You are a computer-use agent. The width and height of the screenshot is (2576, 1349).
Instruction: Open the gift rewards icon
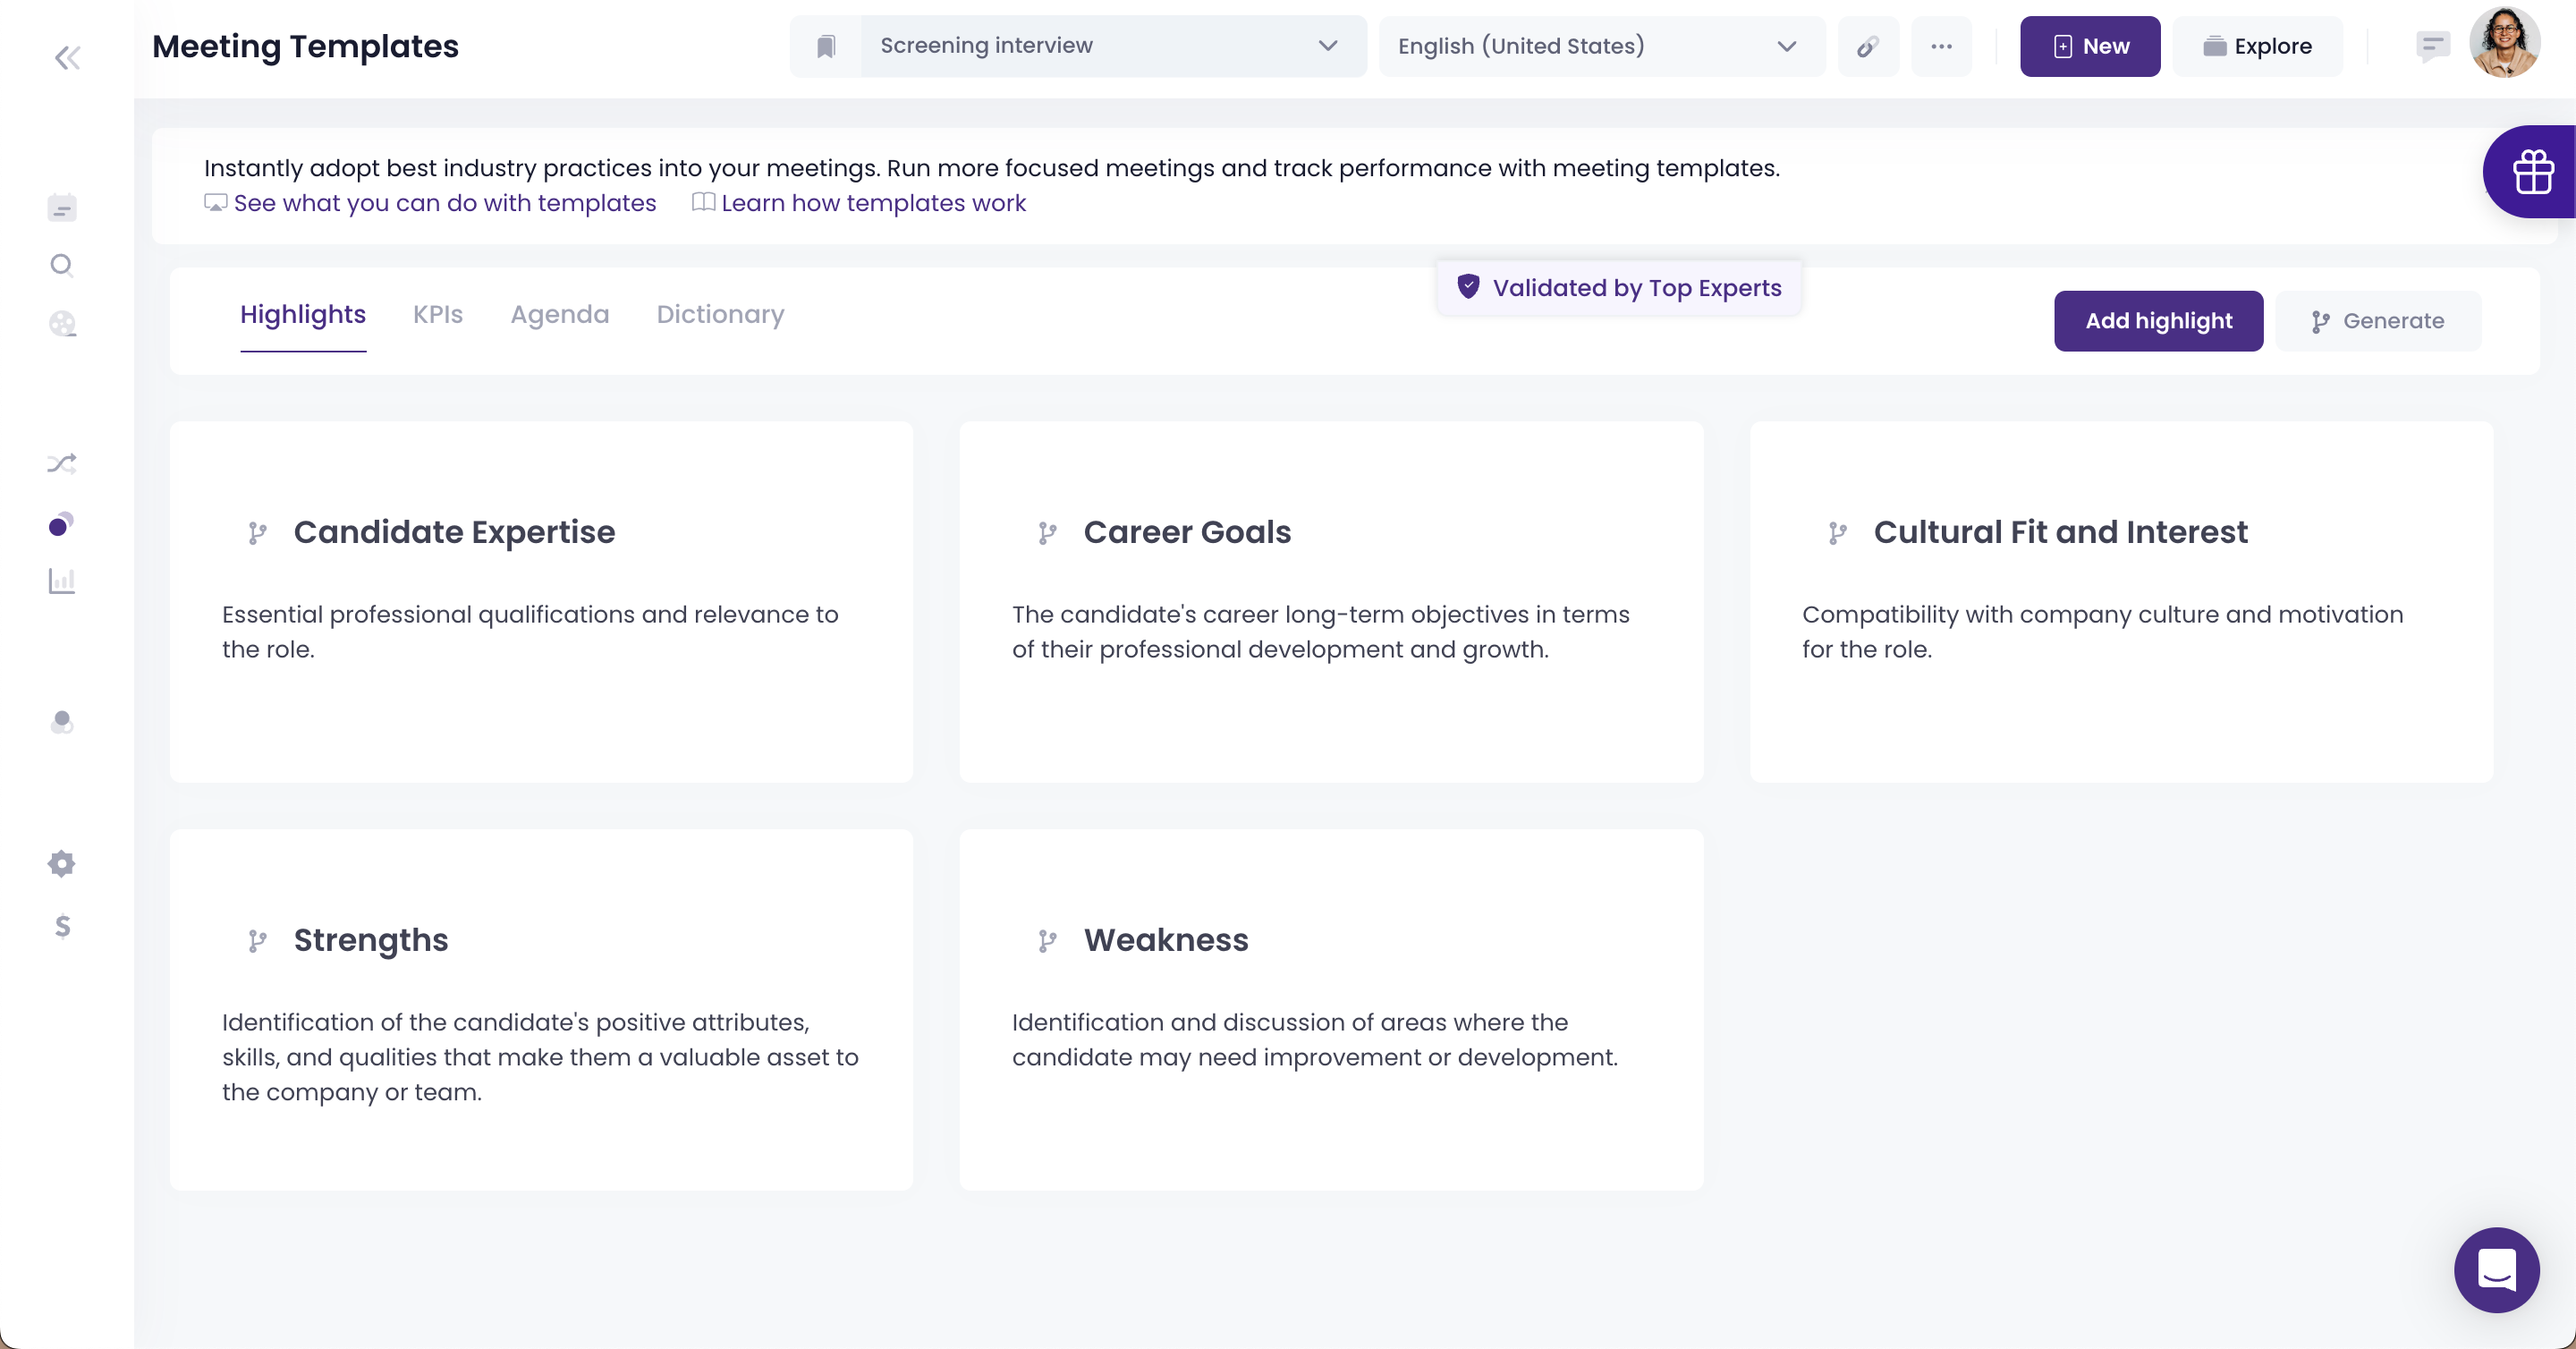coord(2532,171)
